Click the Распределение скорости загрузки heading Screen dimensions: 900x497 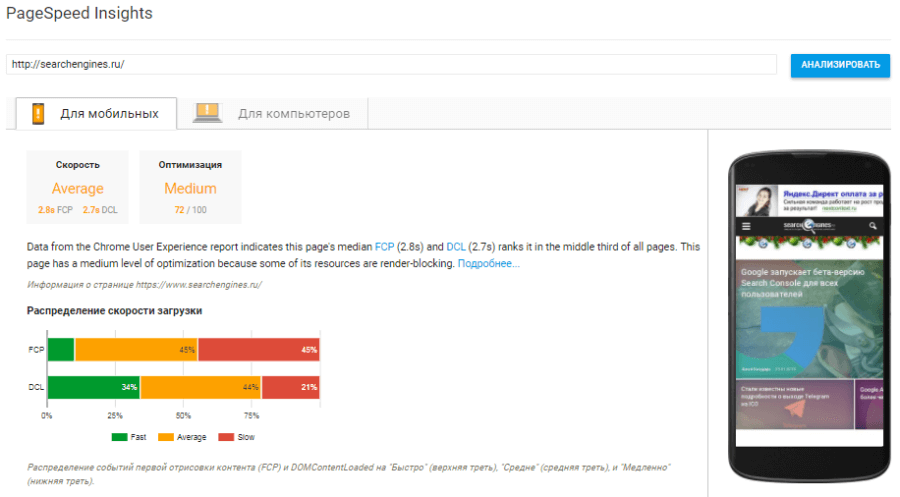(x=114, y=310)
